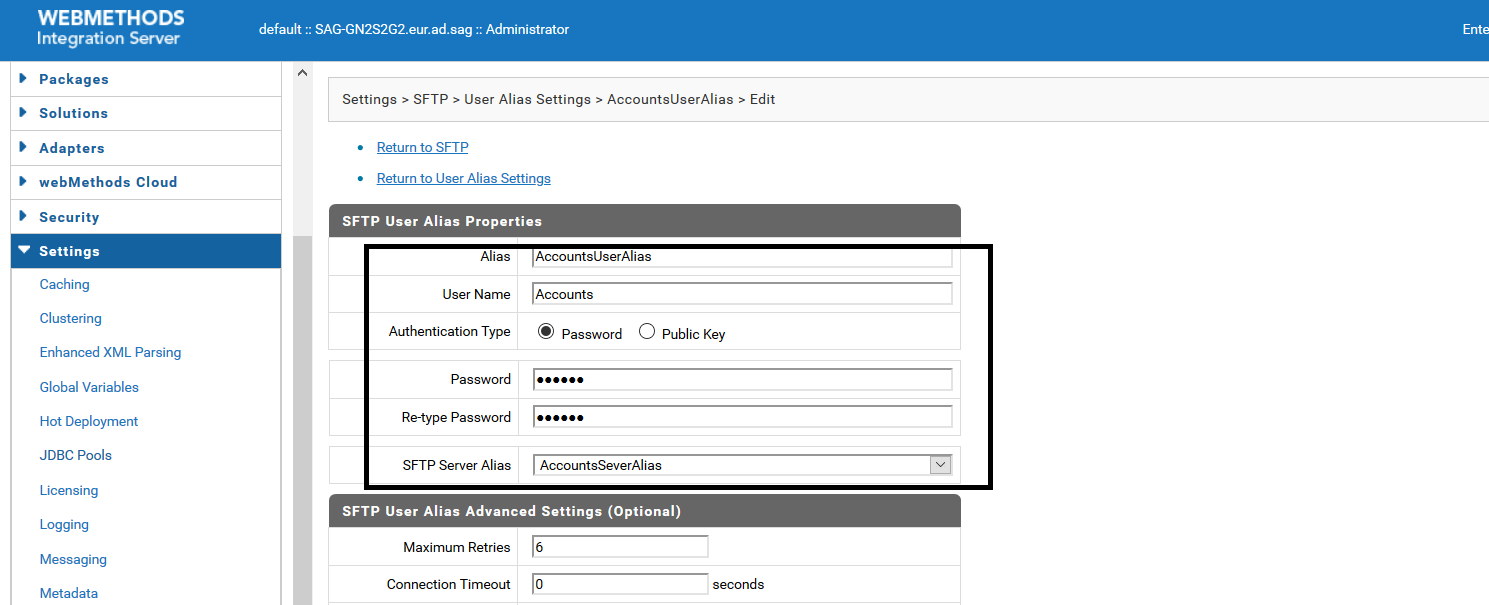Image resolution: width=1489 pixels, height=605 pixels.
Task: Focus the Re-type Password field
Action: coord(742,417)
